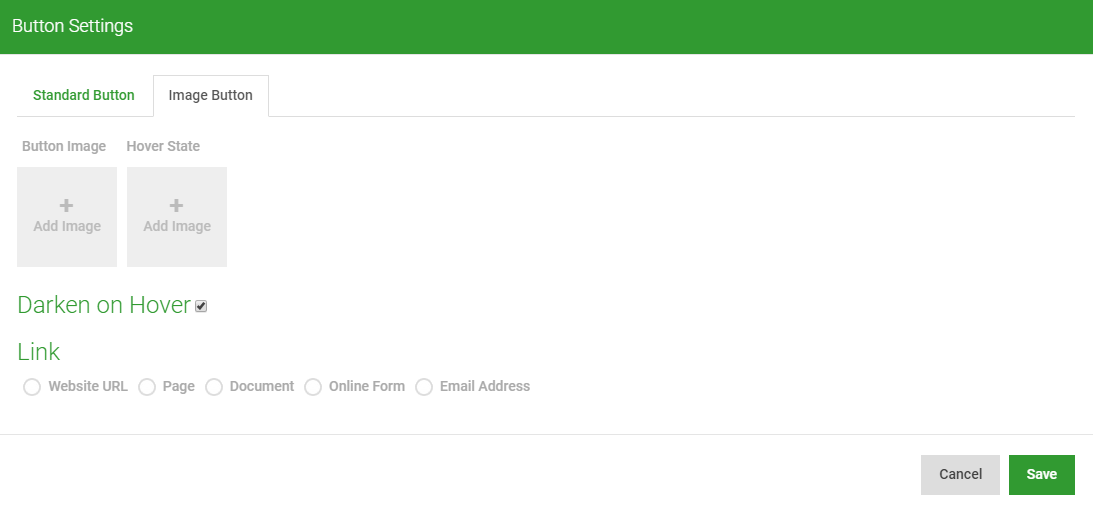1093x514 pixels.
Task: Click the plus icon under Button Image
Action: (x=66, y=205)
